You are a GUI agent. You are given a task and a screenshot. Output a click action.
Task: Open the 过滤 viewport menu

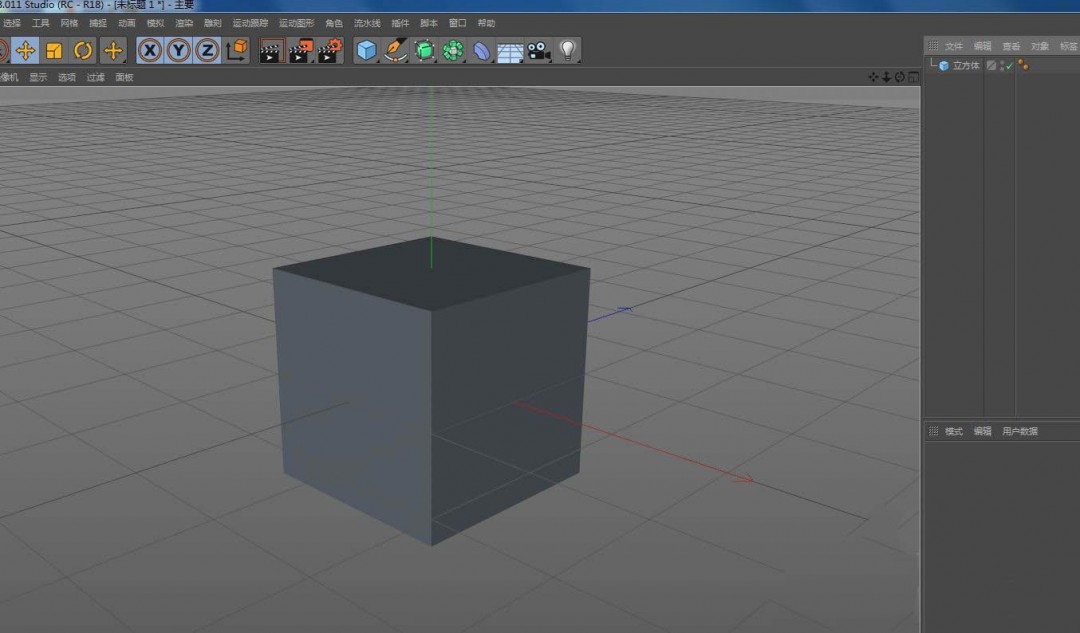(x=95, y=76)
